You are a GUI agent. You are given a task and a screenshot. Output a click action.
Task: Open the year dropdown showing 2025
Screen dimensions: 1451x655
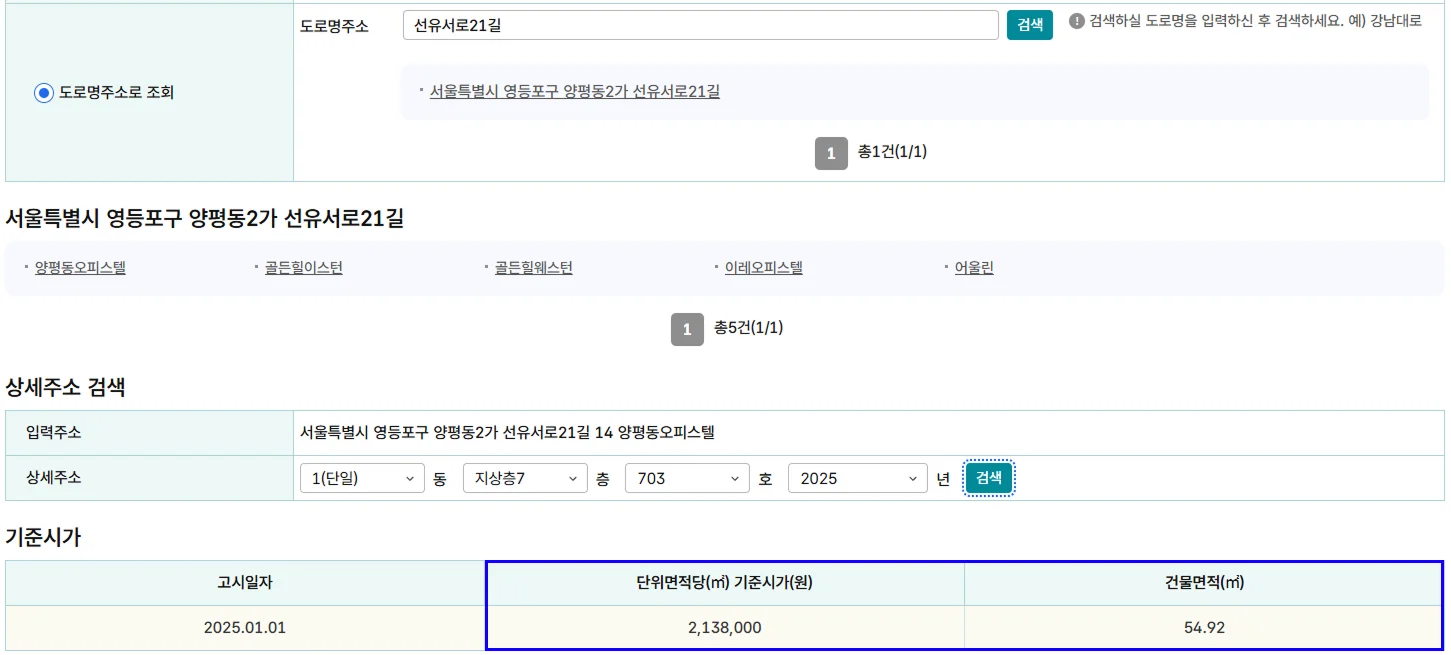pos(858,479)
